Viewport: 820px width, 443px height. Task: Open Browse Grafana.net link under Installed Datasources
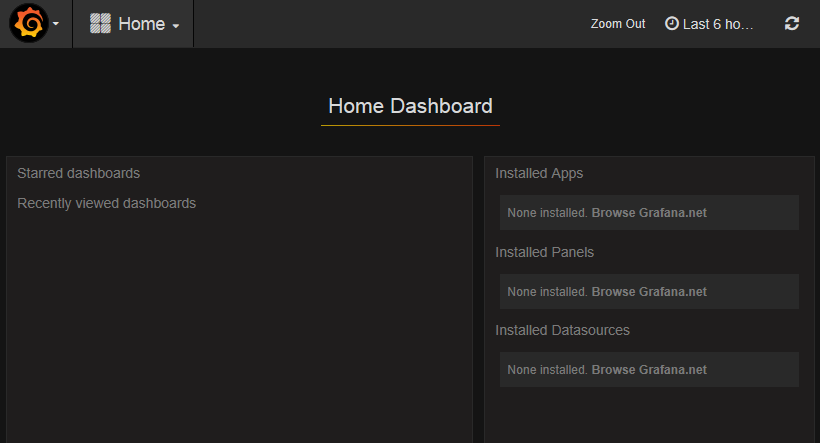click(649, 370)
